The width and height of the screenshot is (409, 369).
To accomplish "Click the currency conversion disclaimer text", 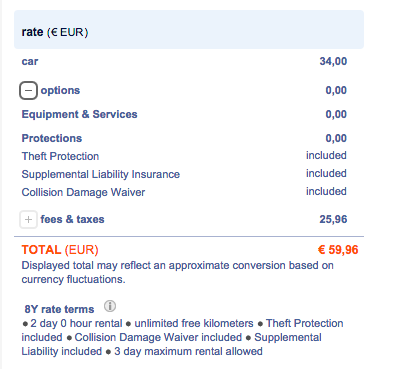I will (178, 272).
